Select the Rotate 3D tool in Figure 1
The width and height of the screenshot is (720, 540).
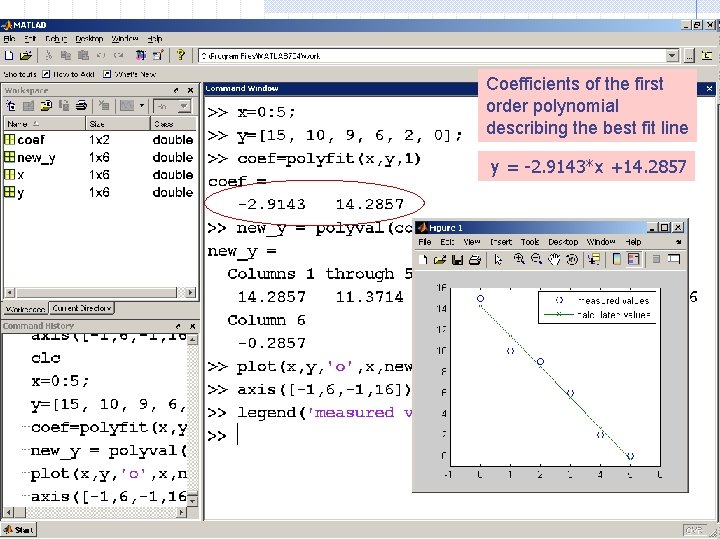click(572, 259)
